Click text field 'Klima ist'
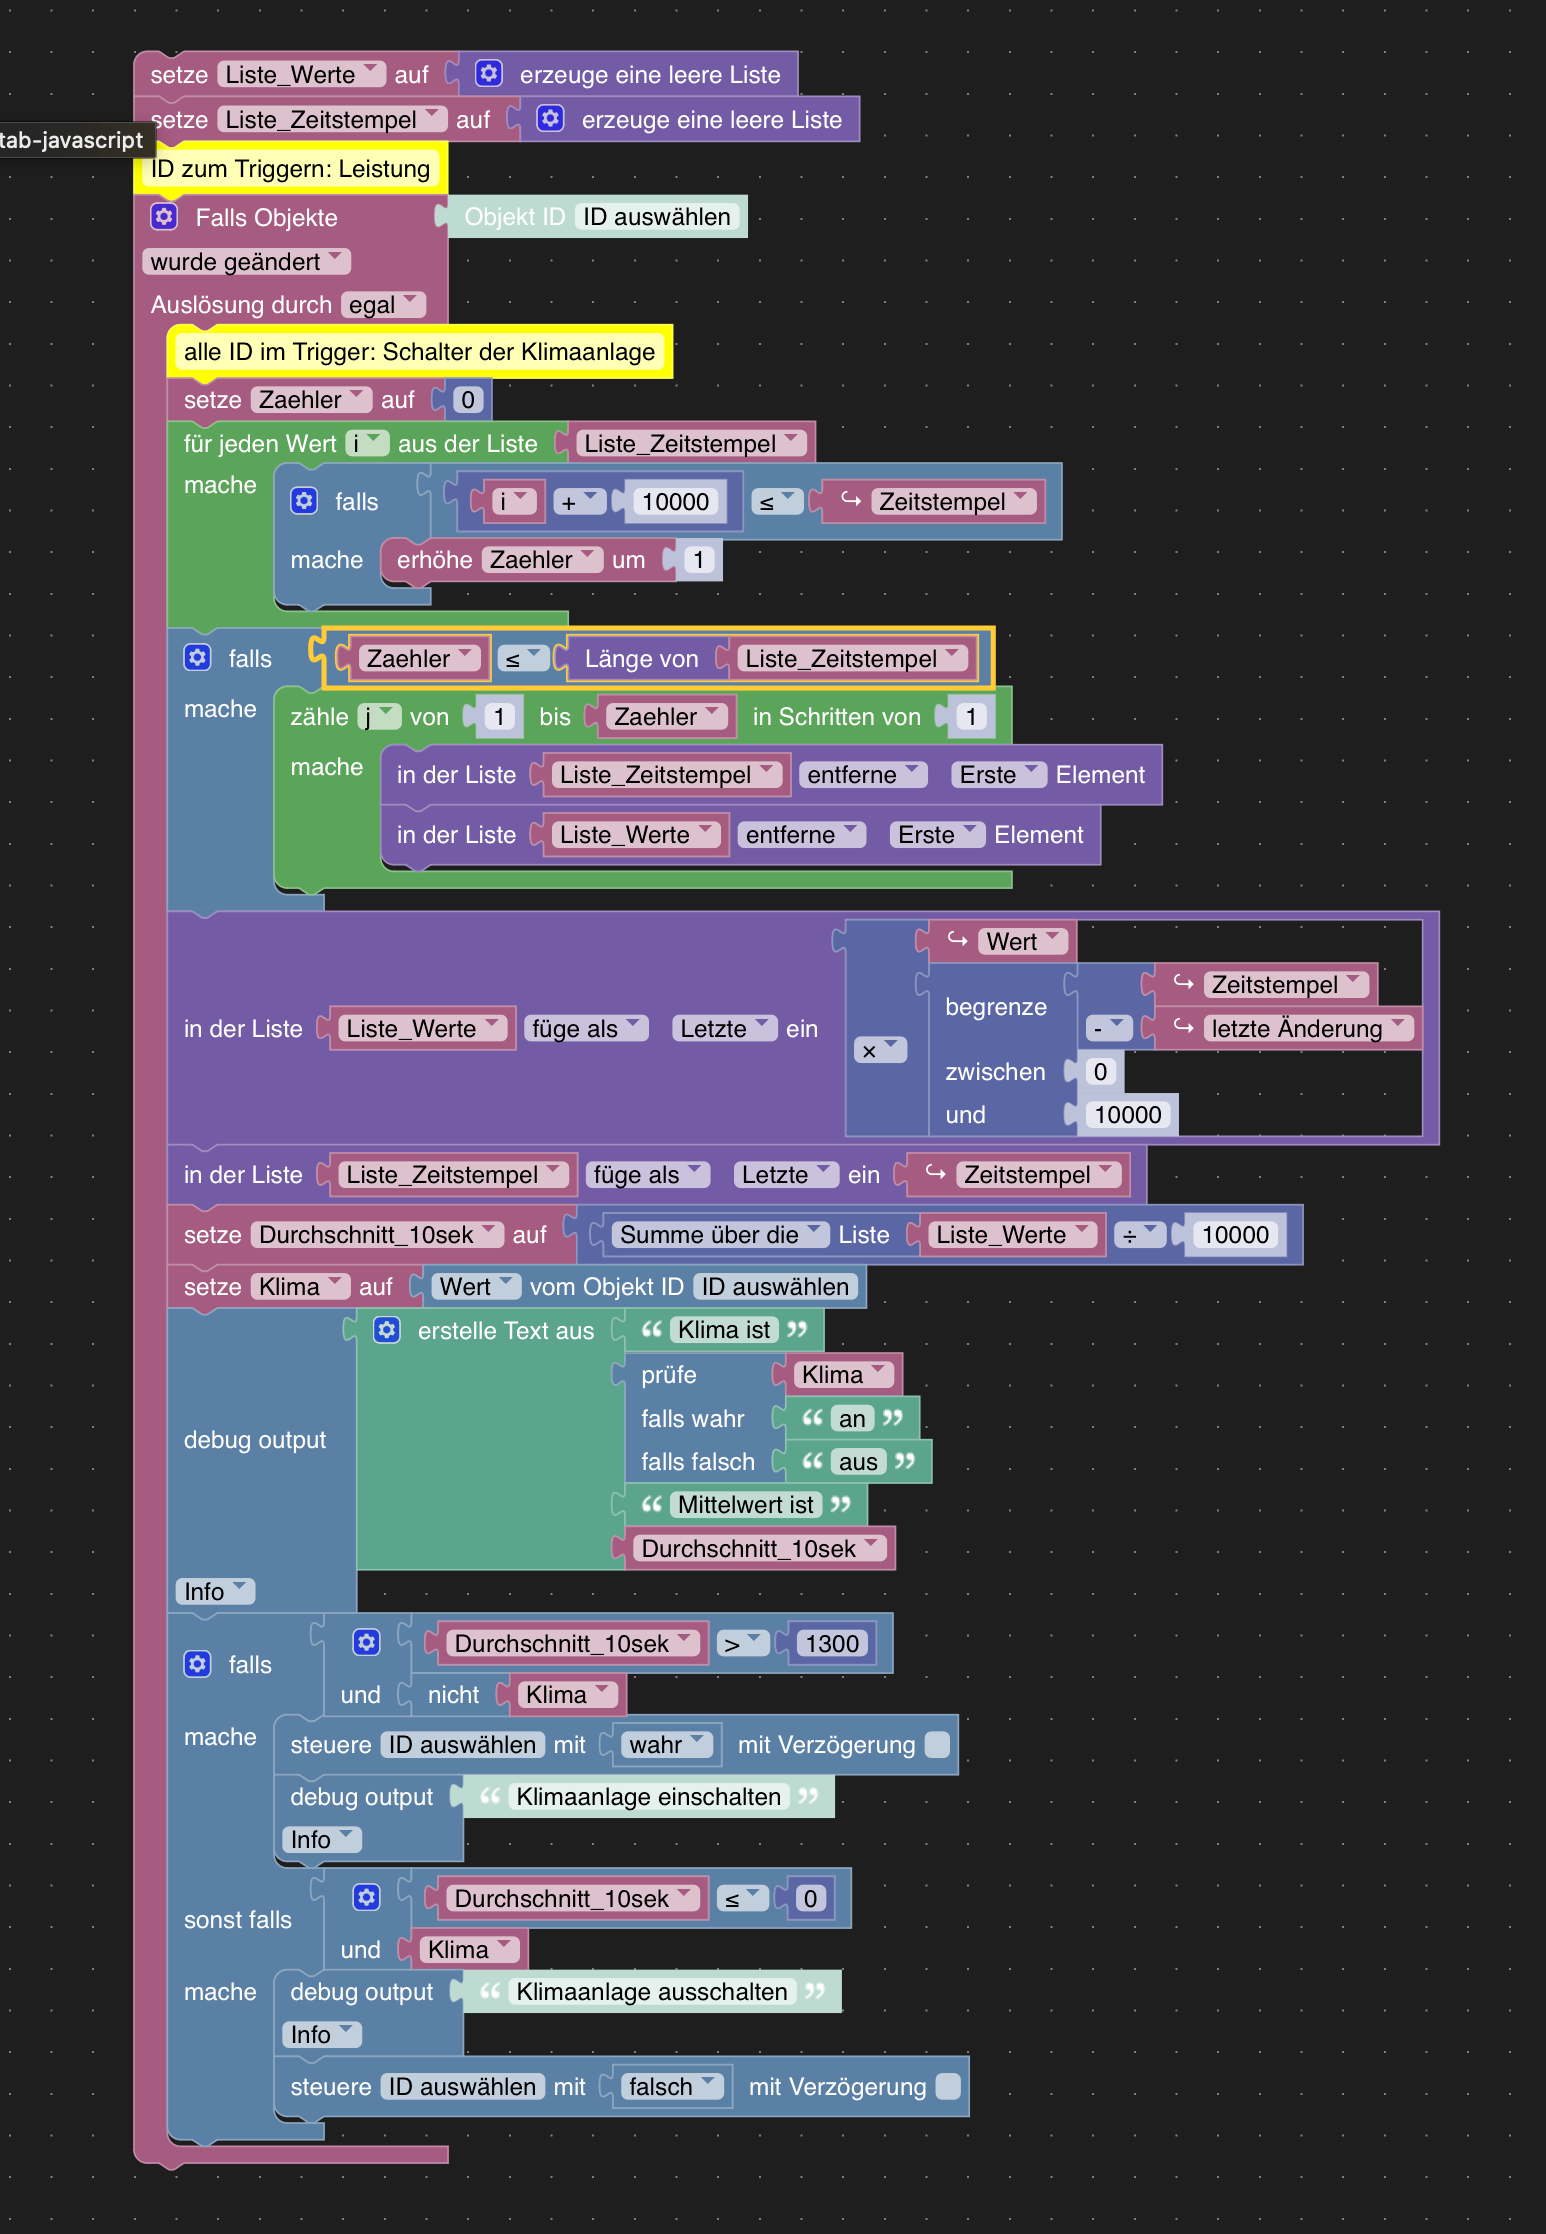Viewport: 1546px width, 2234px height. coord(724,1329)
